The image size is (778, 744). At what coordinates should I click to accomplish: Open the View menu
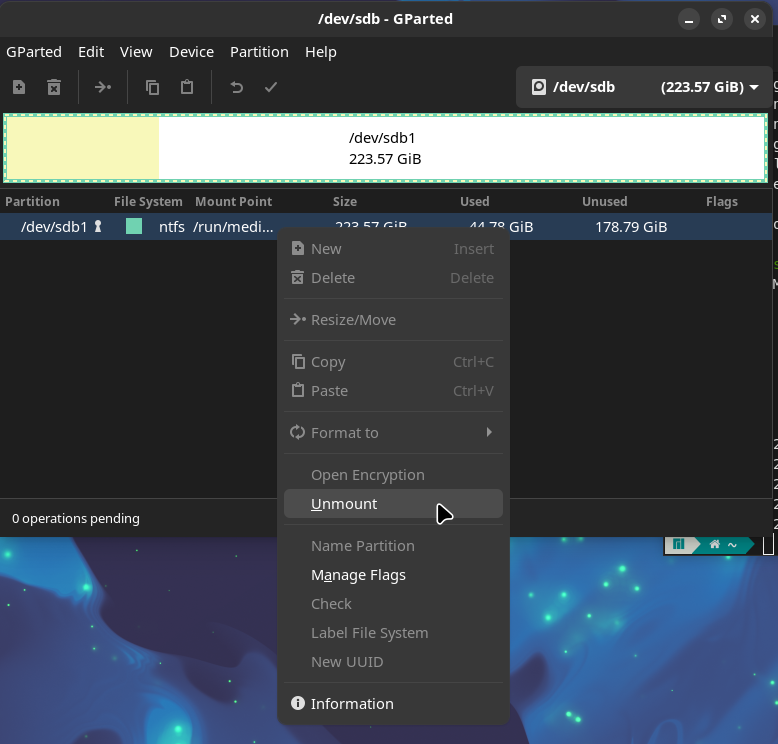[136, 52]
